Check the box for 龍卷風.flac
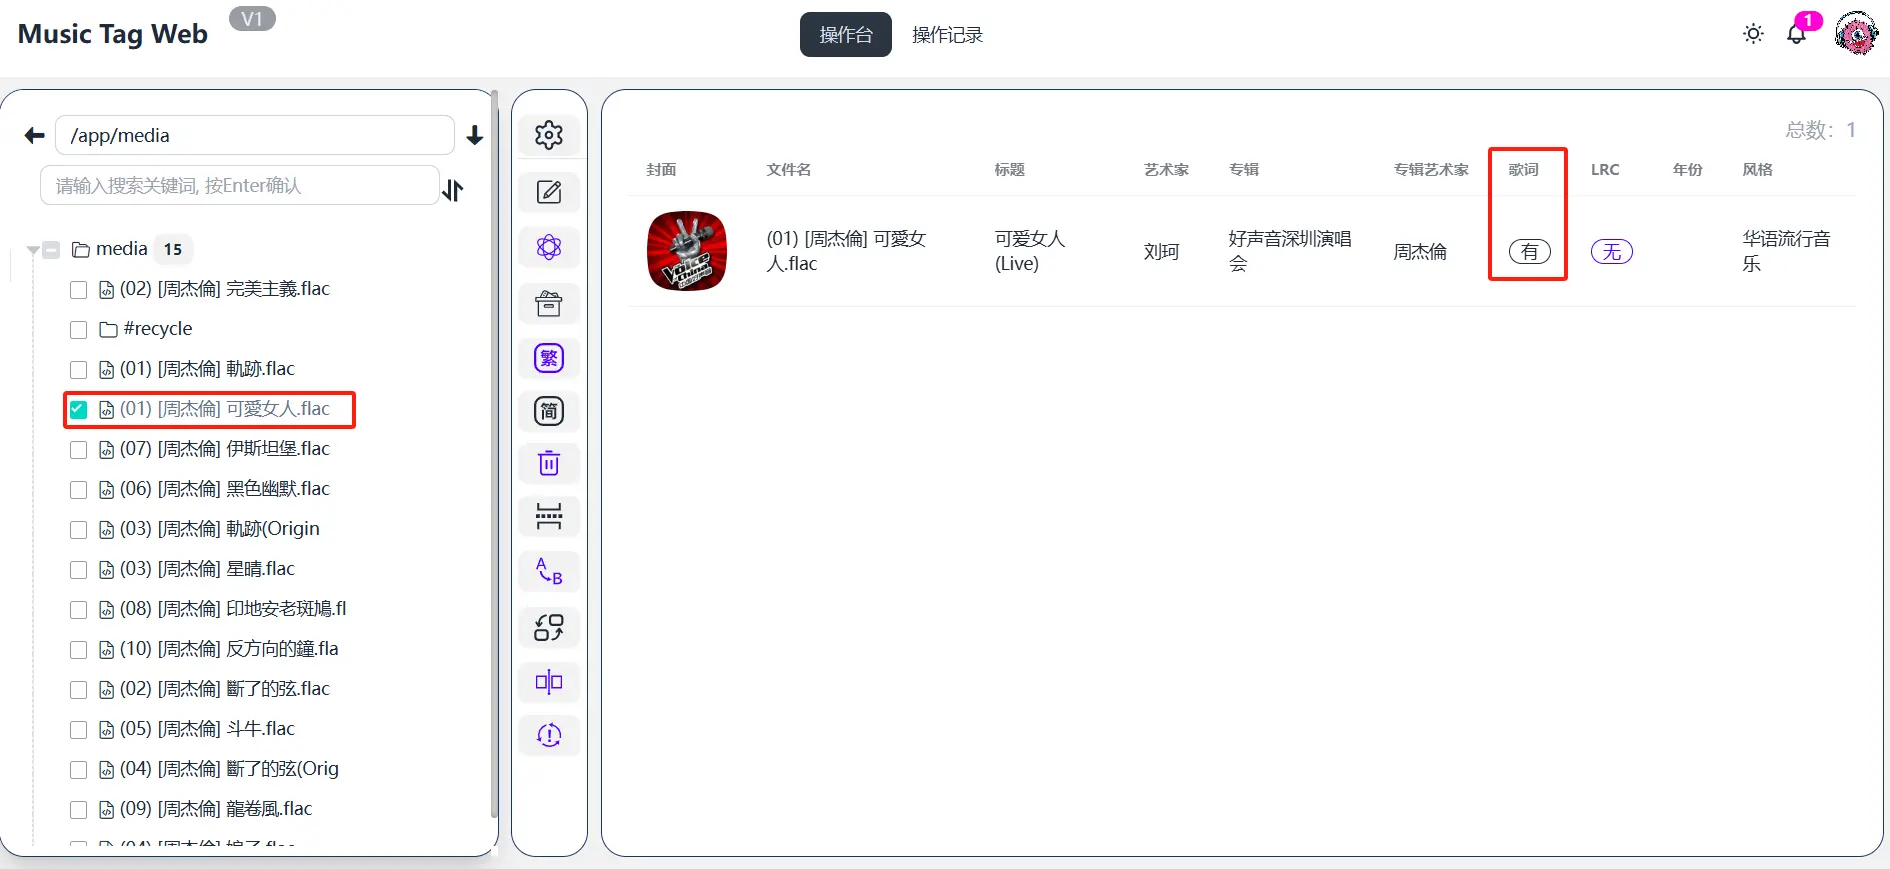The width and height of the screenshot is (1890, 869). pos(78,810)
